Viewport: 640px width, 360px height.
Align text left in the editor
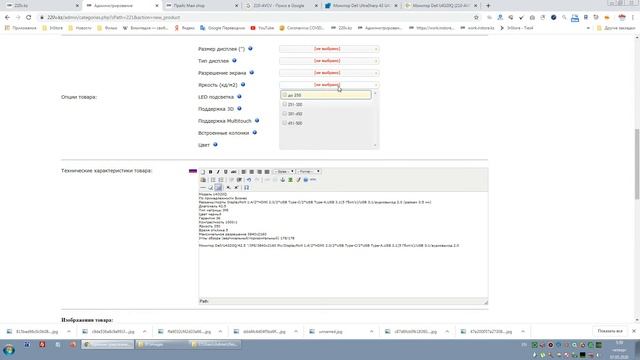coord(244,172)
